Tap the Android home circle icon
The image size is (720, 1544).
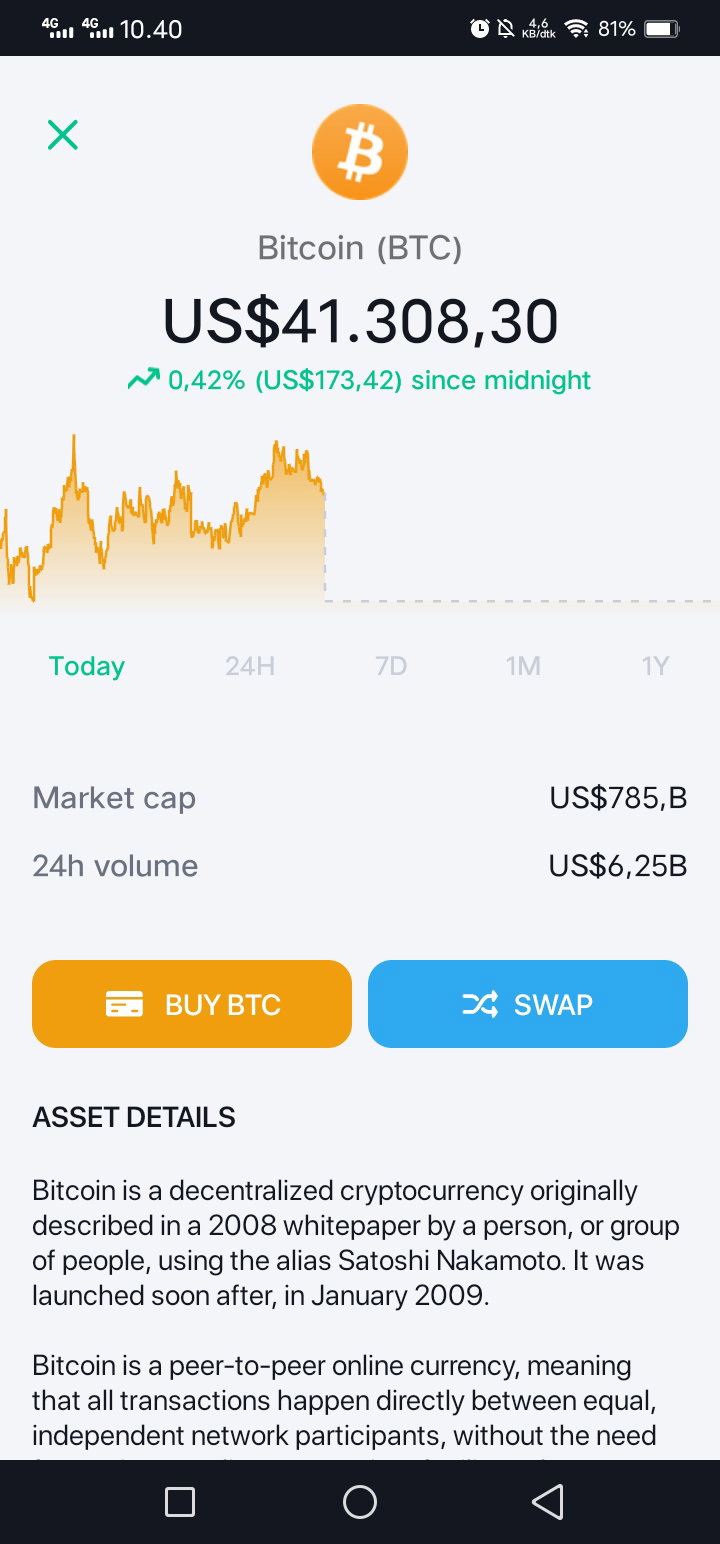pyautogui.click(x=360, y=1501)
